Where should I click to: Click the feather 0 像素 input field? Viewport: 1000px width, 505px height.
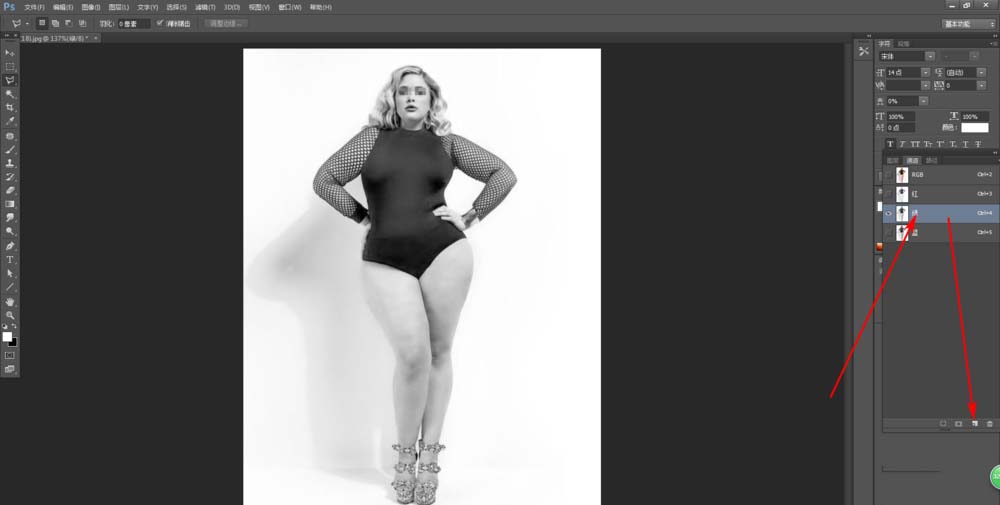134,24
